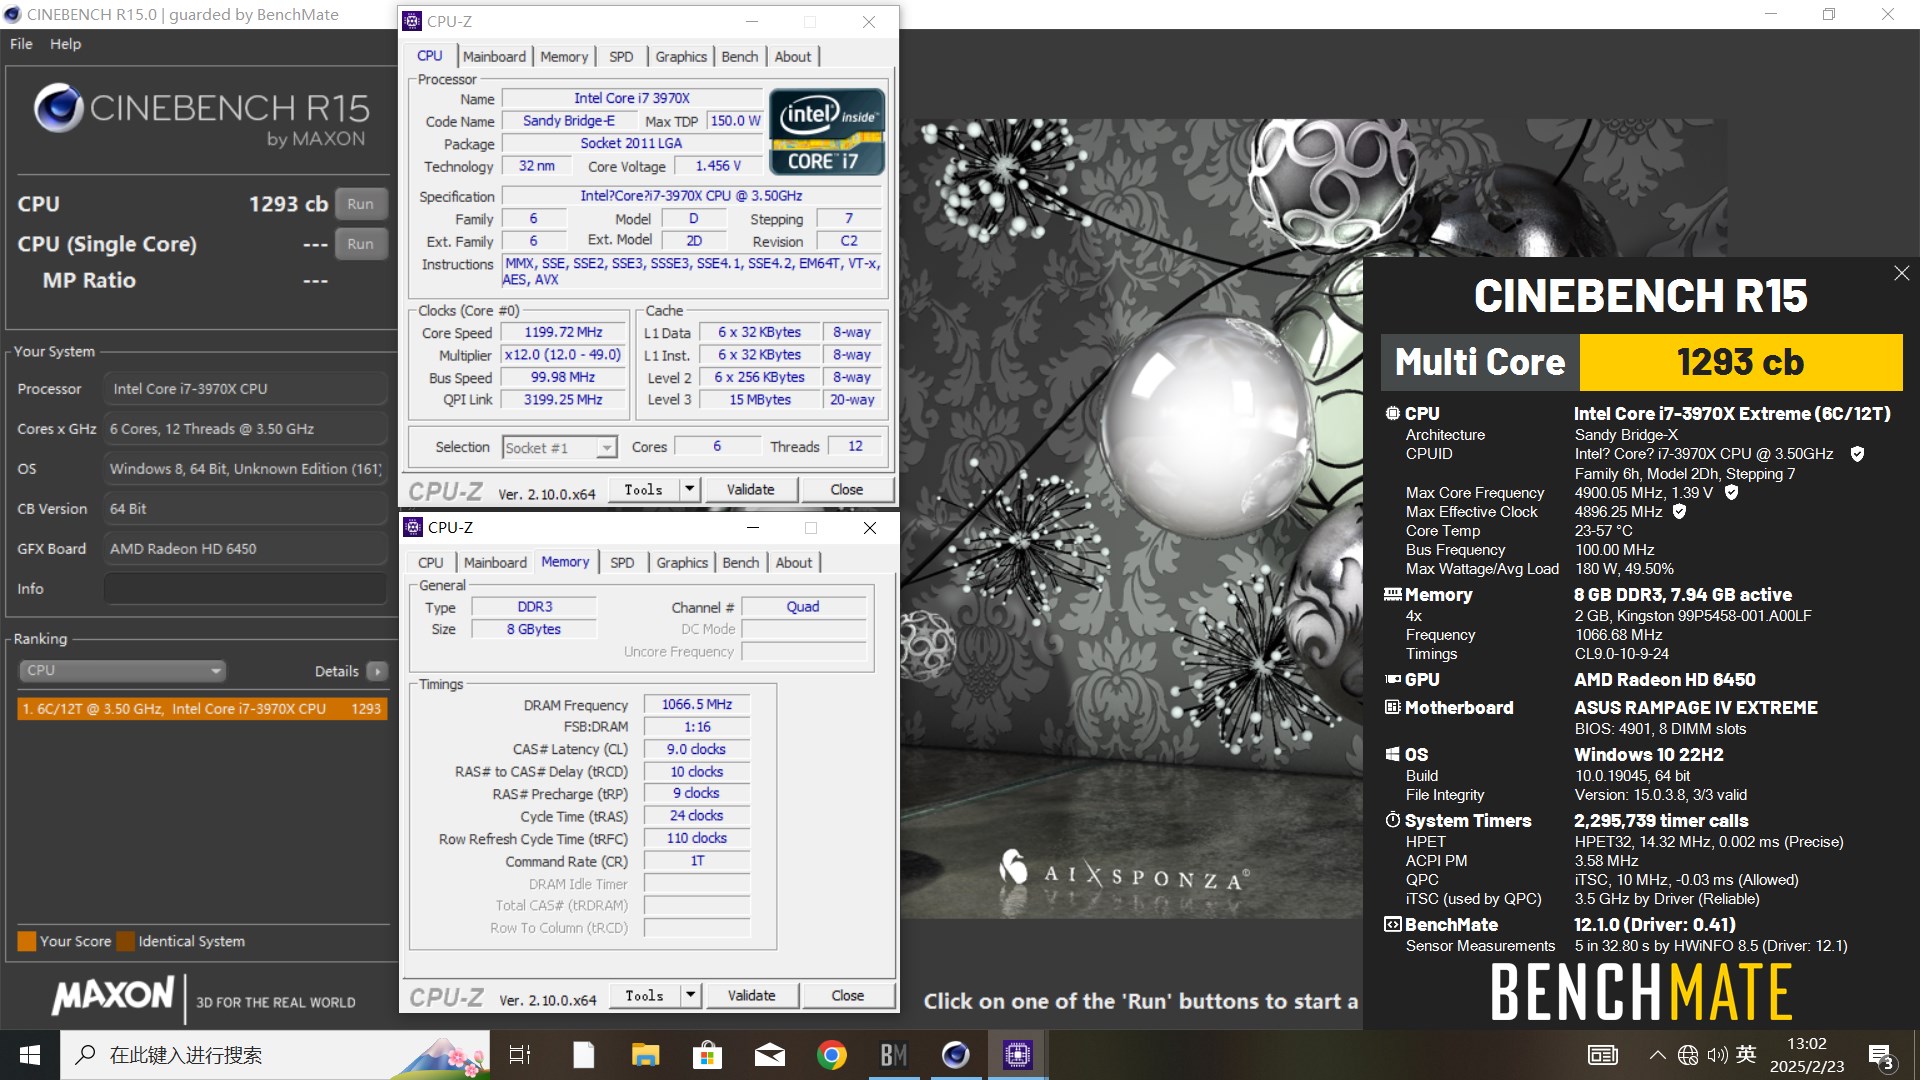The width and height of the screenshot is (1920, 1080).
Task: Expand the Tools arrow in the lower CPU-Z
Action: coord(690,995)
